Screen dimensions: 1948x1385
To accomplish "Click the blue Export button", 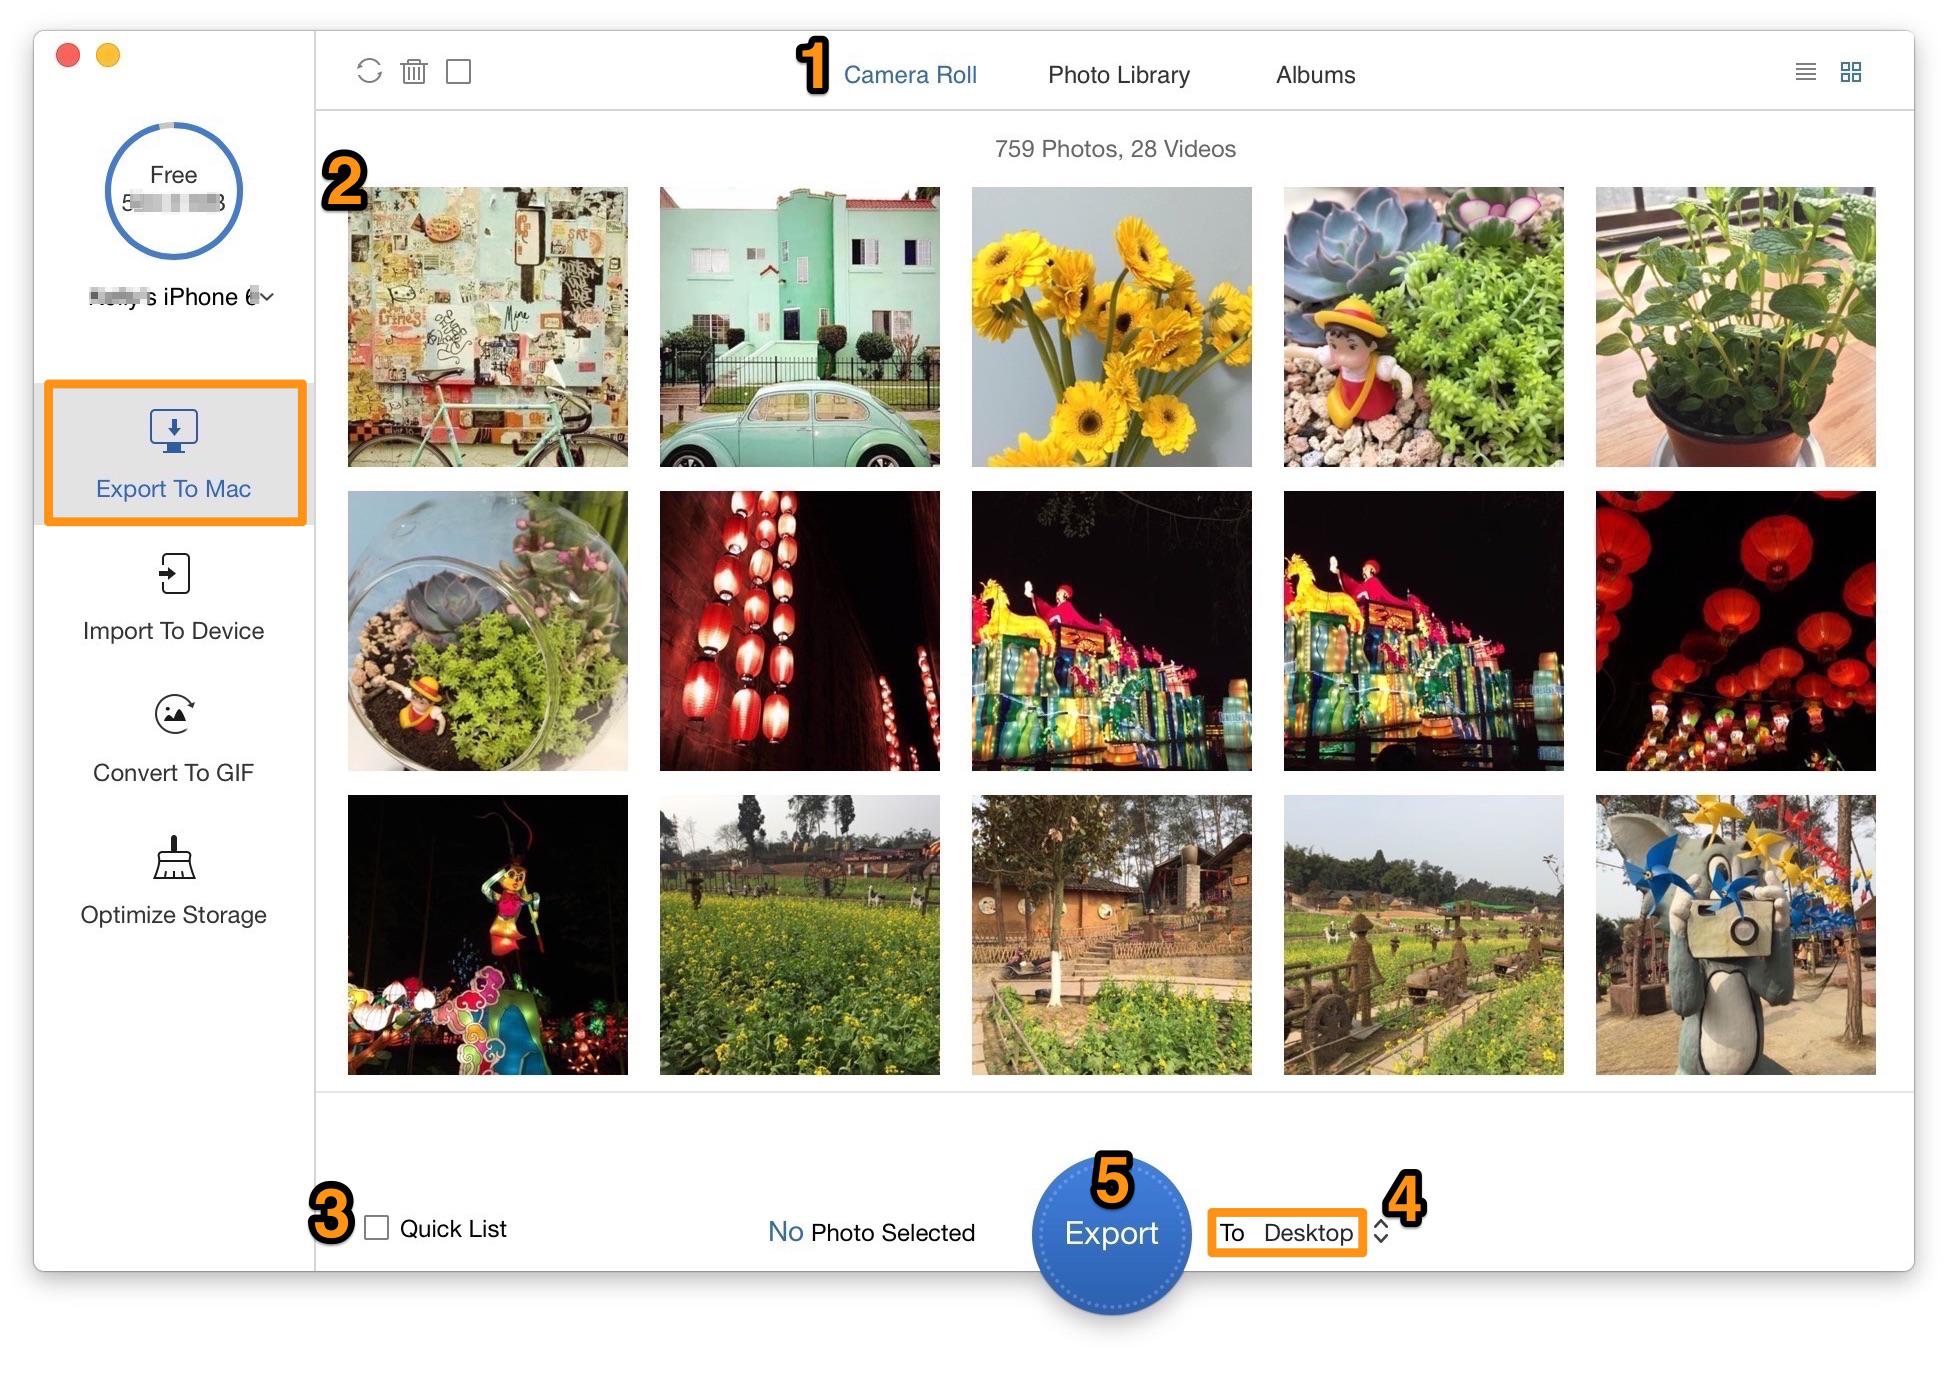I will point(1111,1234).
